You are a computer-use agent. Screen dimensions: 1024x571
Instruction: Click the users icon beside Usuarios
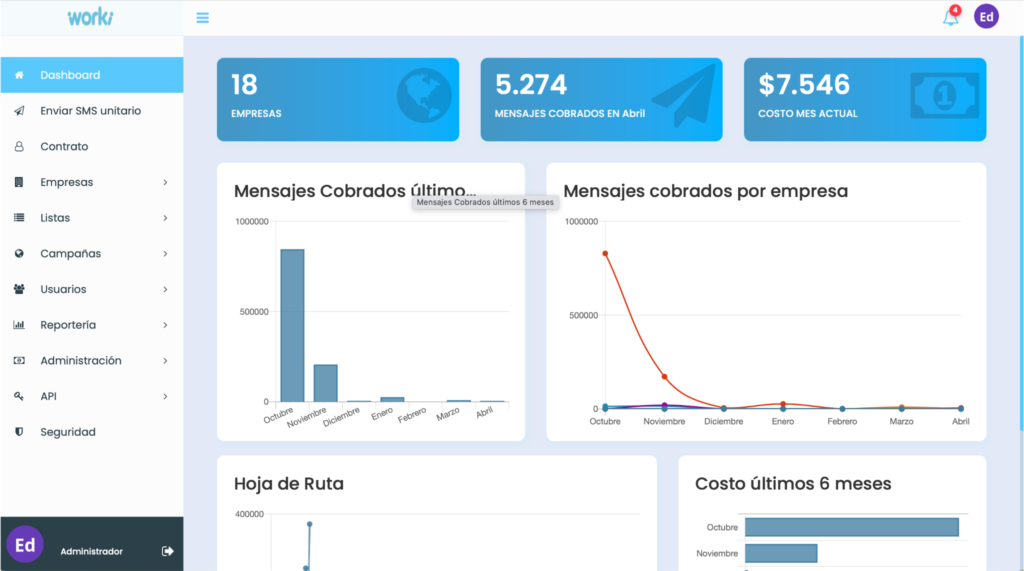point(19,289)
